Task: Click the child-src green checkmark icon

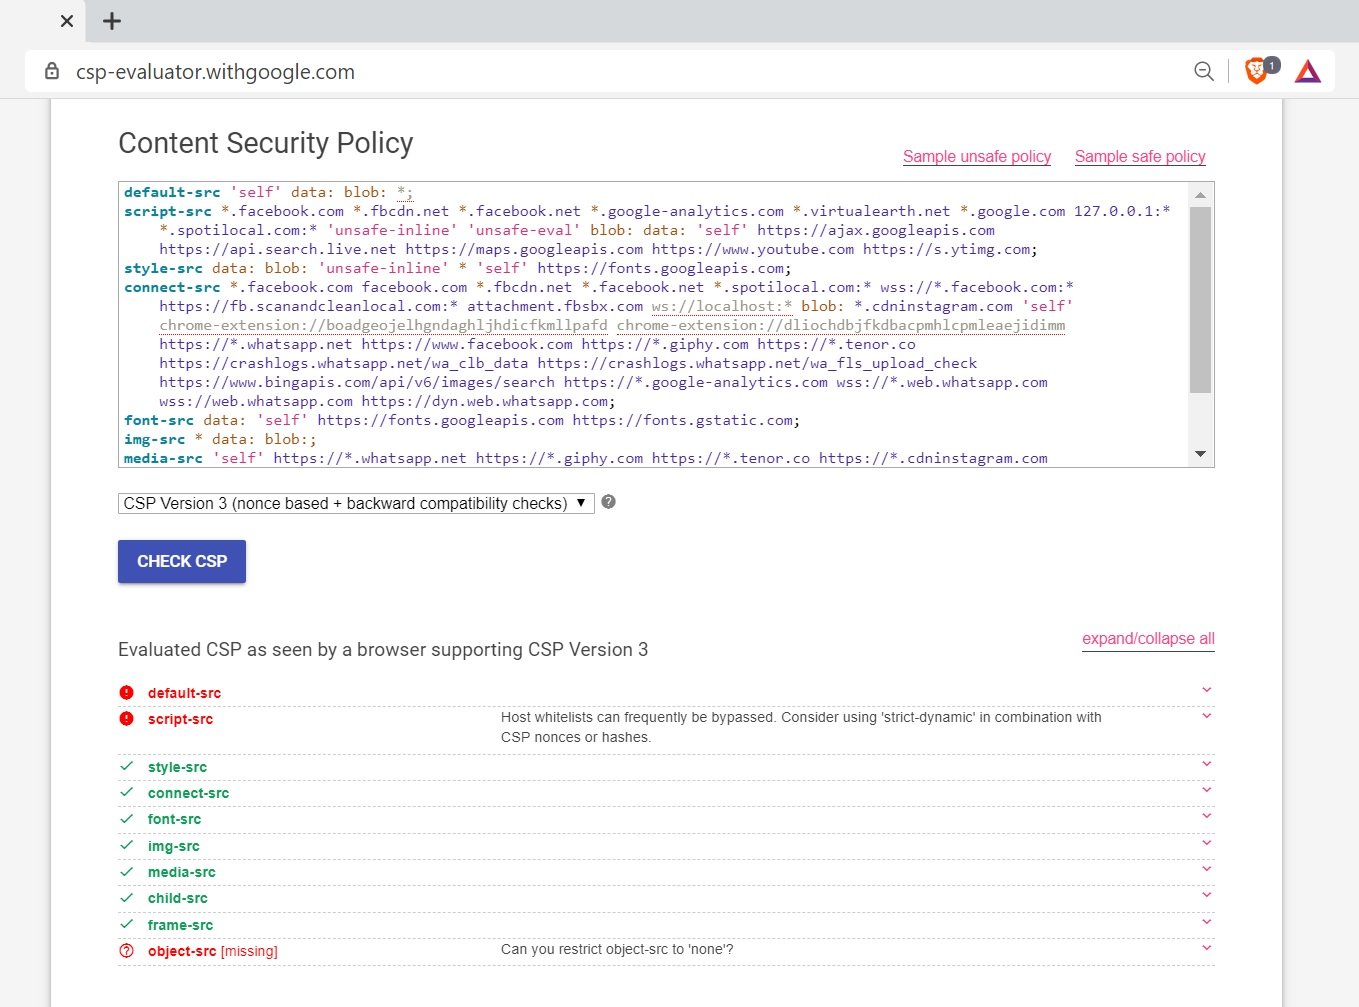Action: point(126,897)
